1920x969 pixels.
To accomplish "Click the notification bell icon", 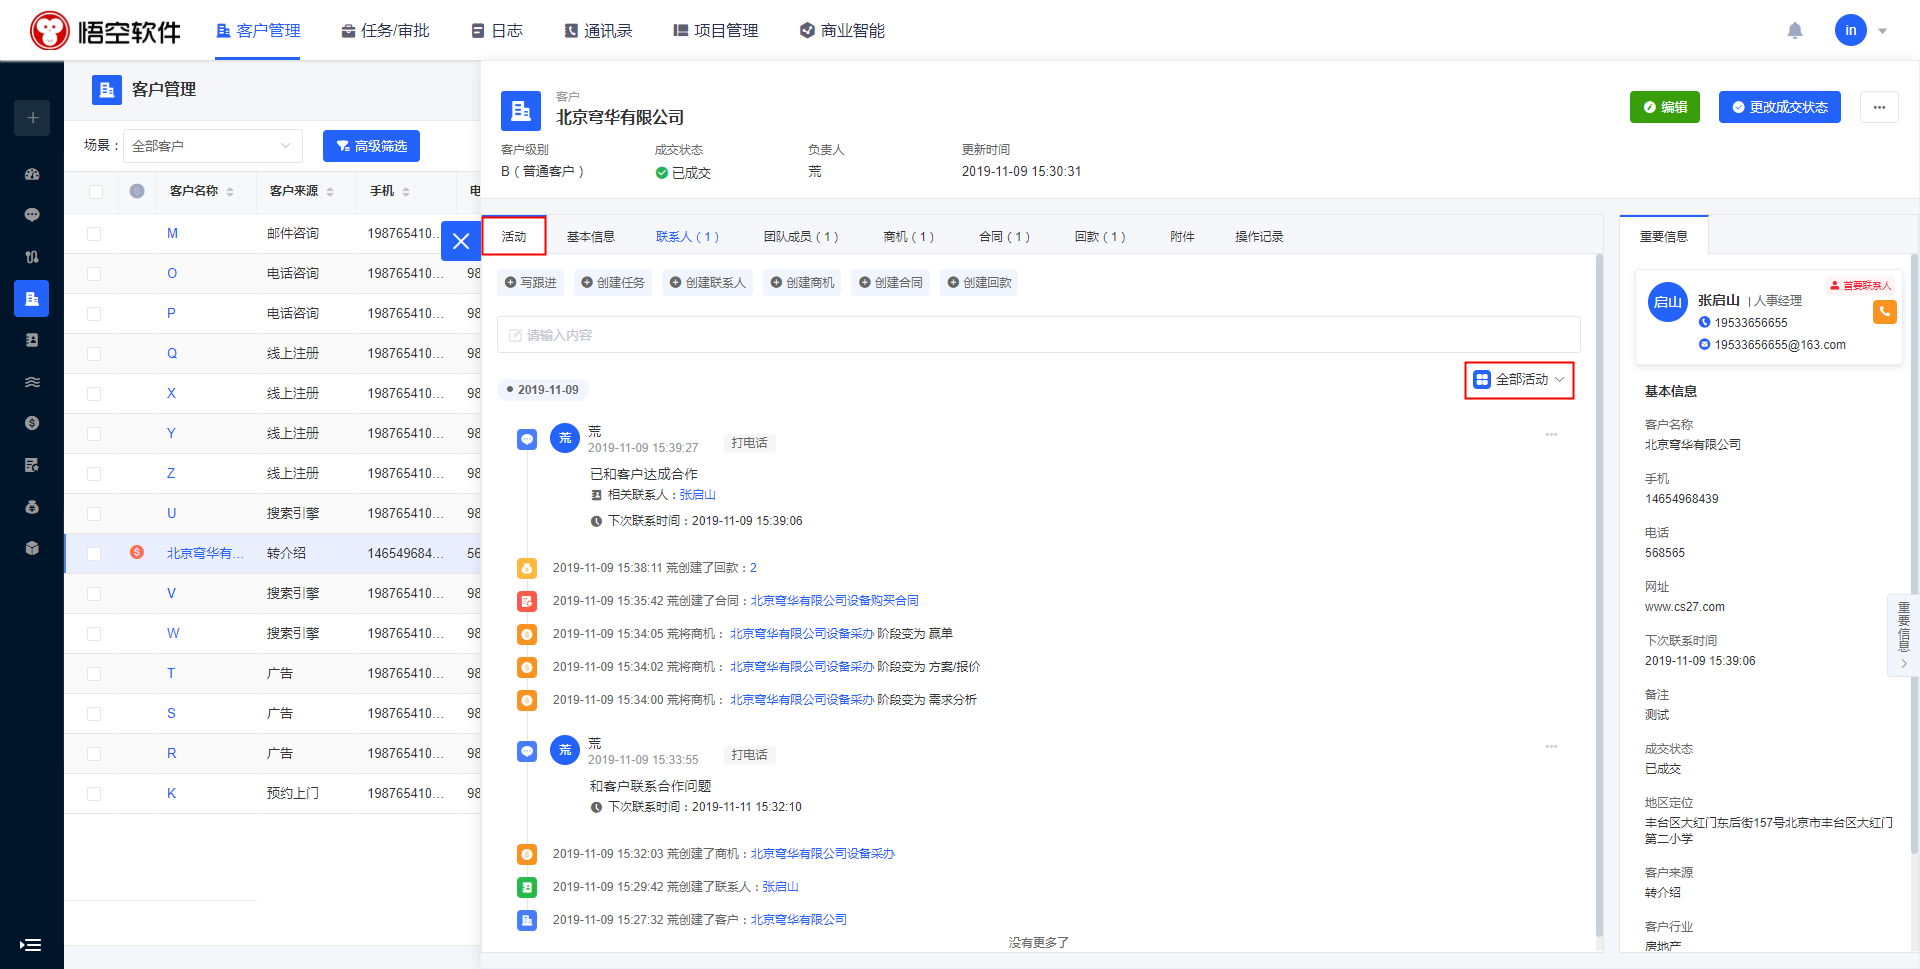I will tap(1795, 30).
